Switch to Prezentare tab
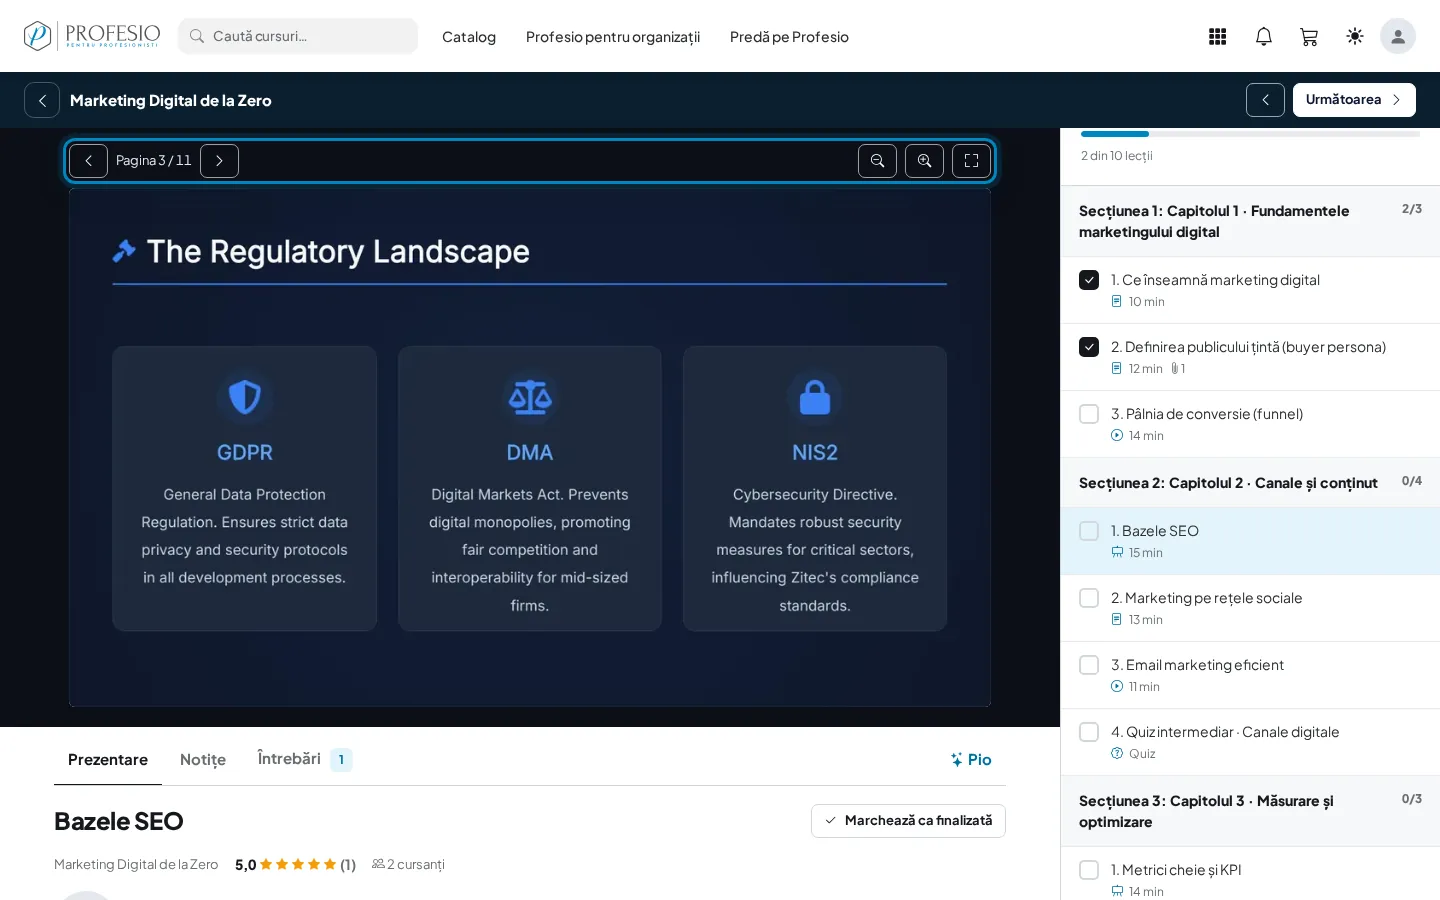Viewport: 1440px width, 900px height. click(108, 760)
